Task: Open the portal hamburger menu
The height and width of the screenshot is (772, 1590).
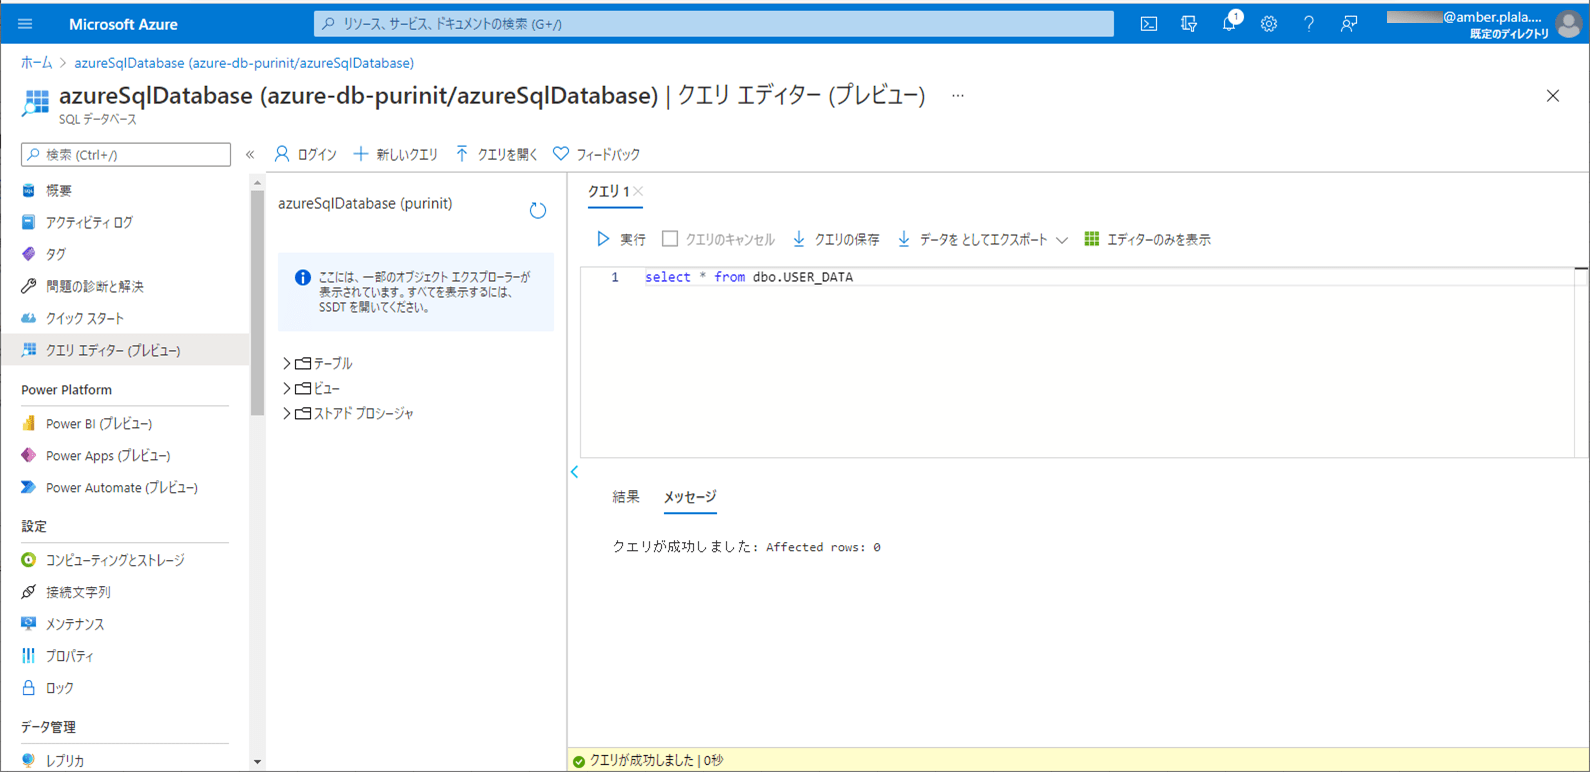Action: pos(26,24)
